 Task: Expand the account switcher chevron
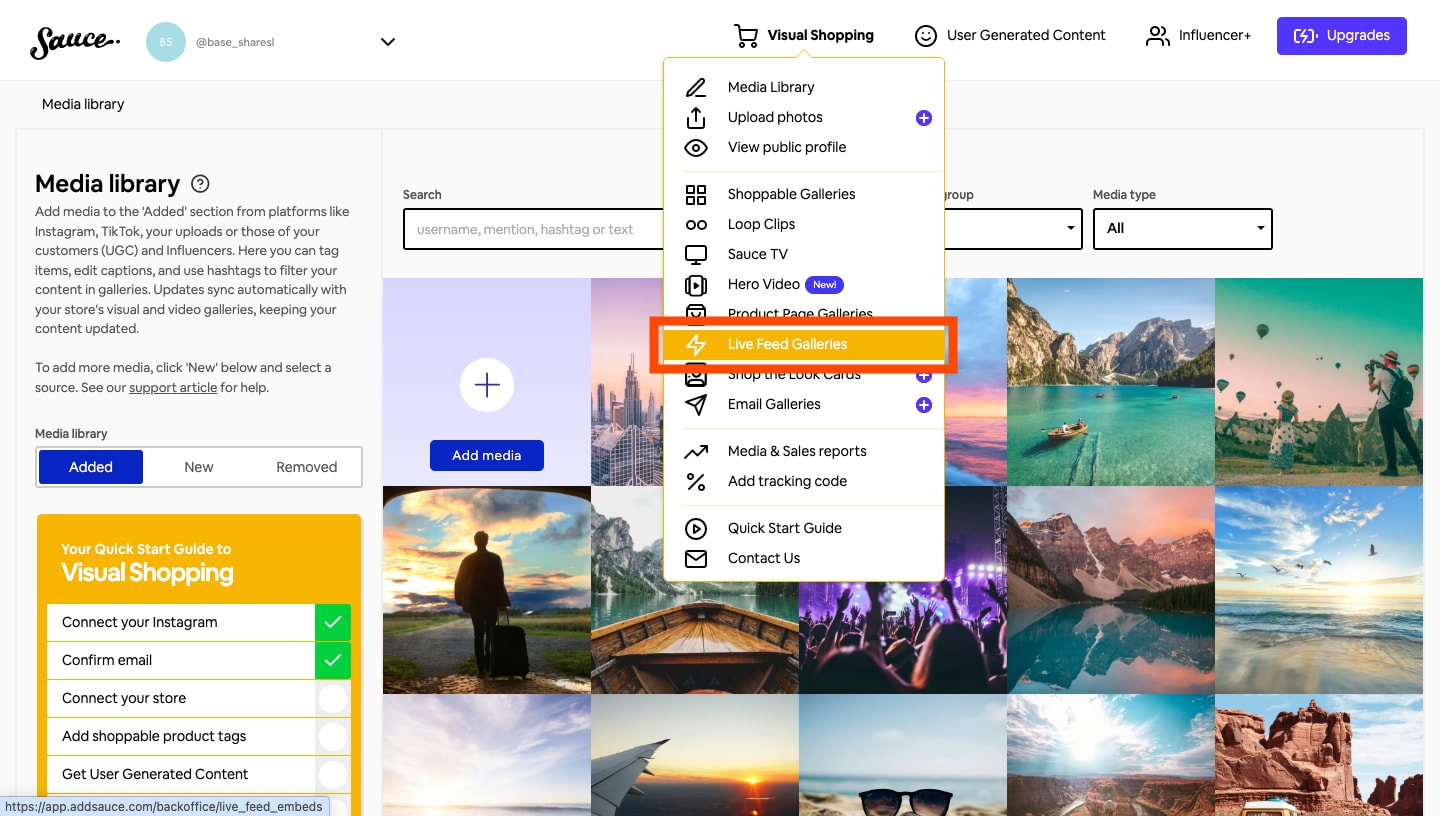pyautogui.click(x=388, y=42)
